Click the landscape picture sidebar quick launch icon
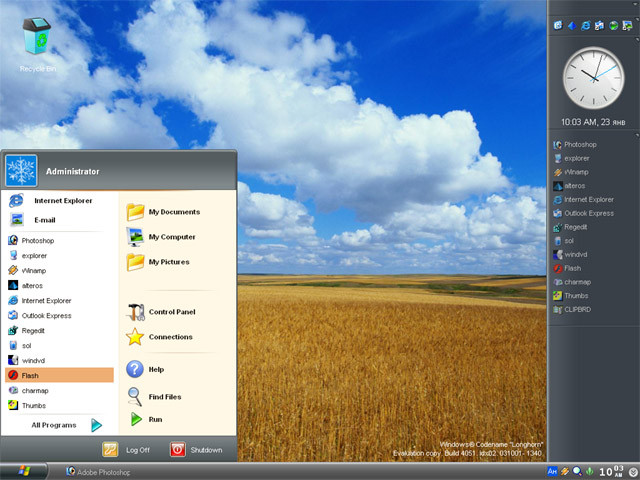Viewport: 640px width, 480px height. [627, 26]
